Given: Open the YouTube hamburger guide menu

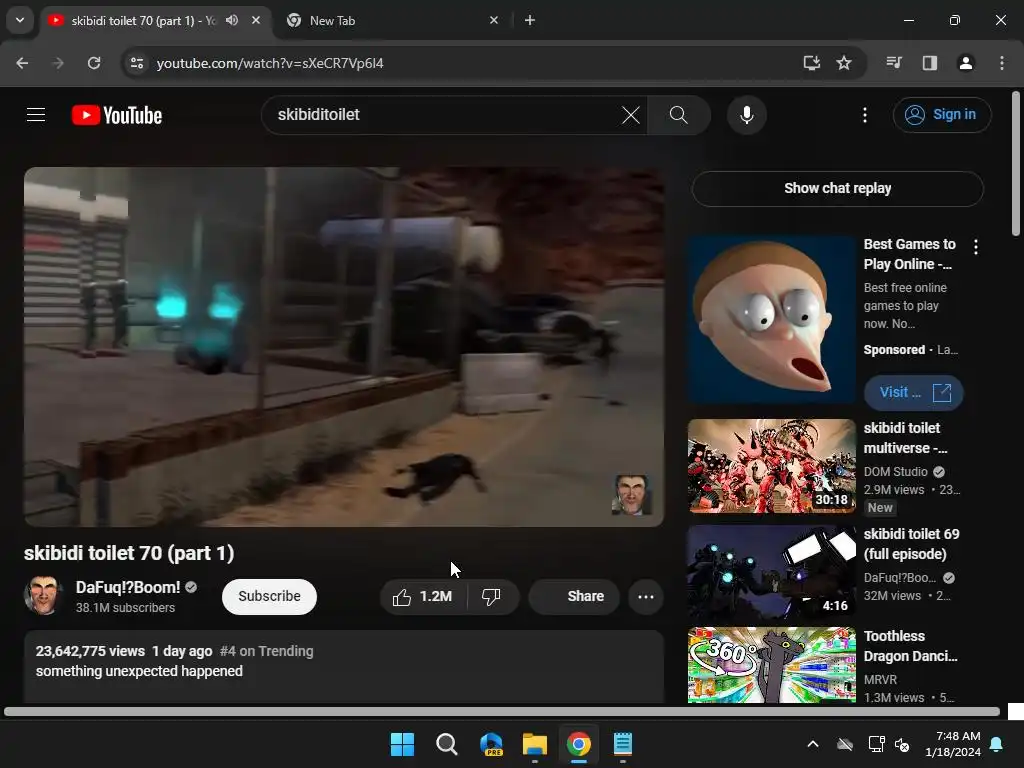Looking at the screenshot, I should [36, 115].
